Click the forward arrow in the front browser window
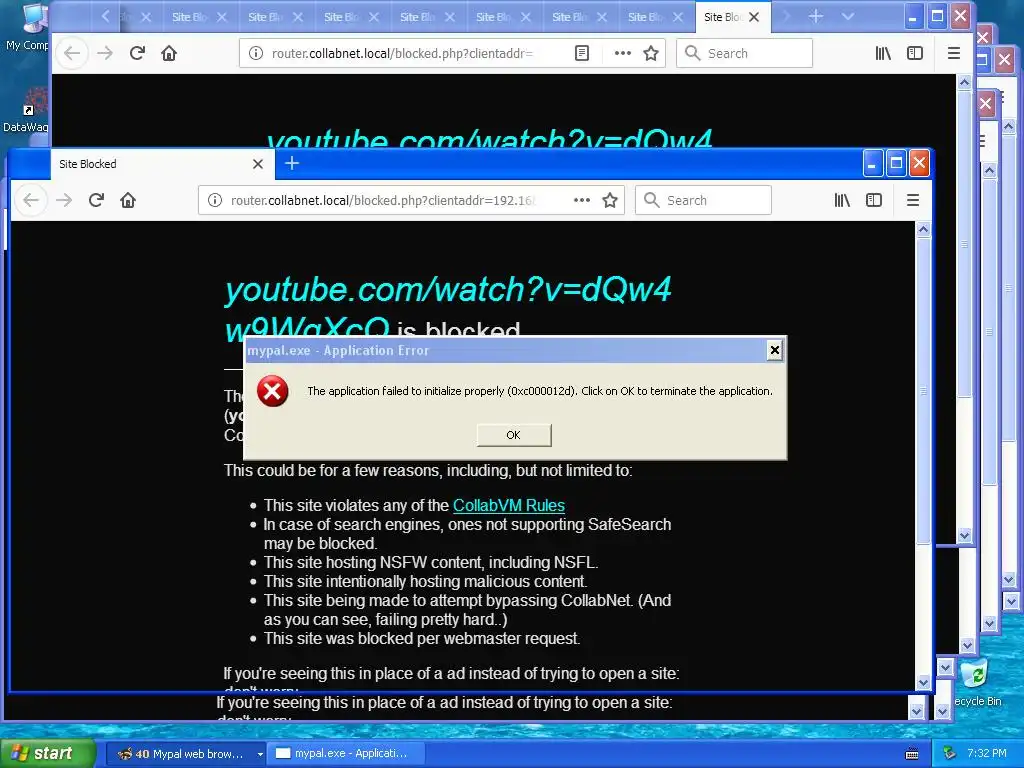1024x768 pixels. pos(64,200)
